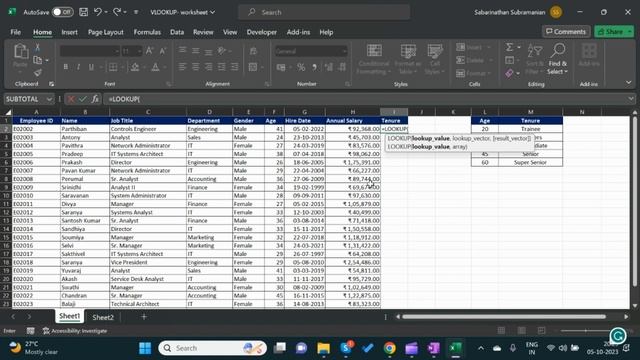640x360 pixels.
Task: Click the AutoSum sigma icon
Action: point(509,47)
